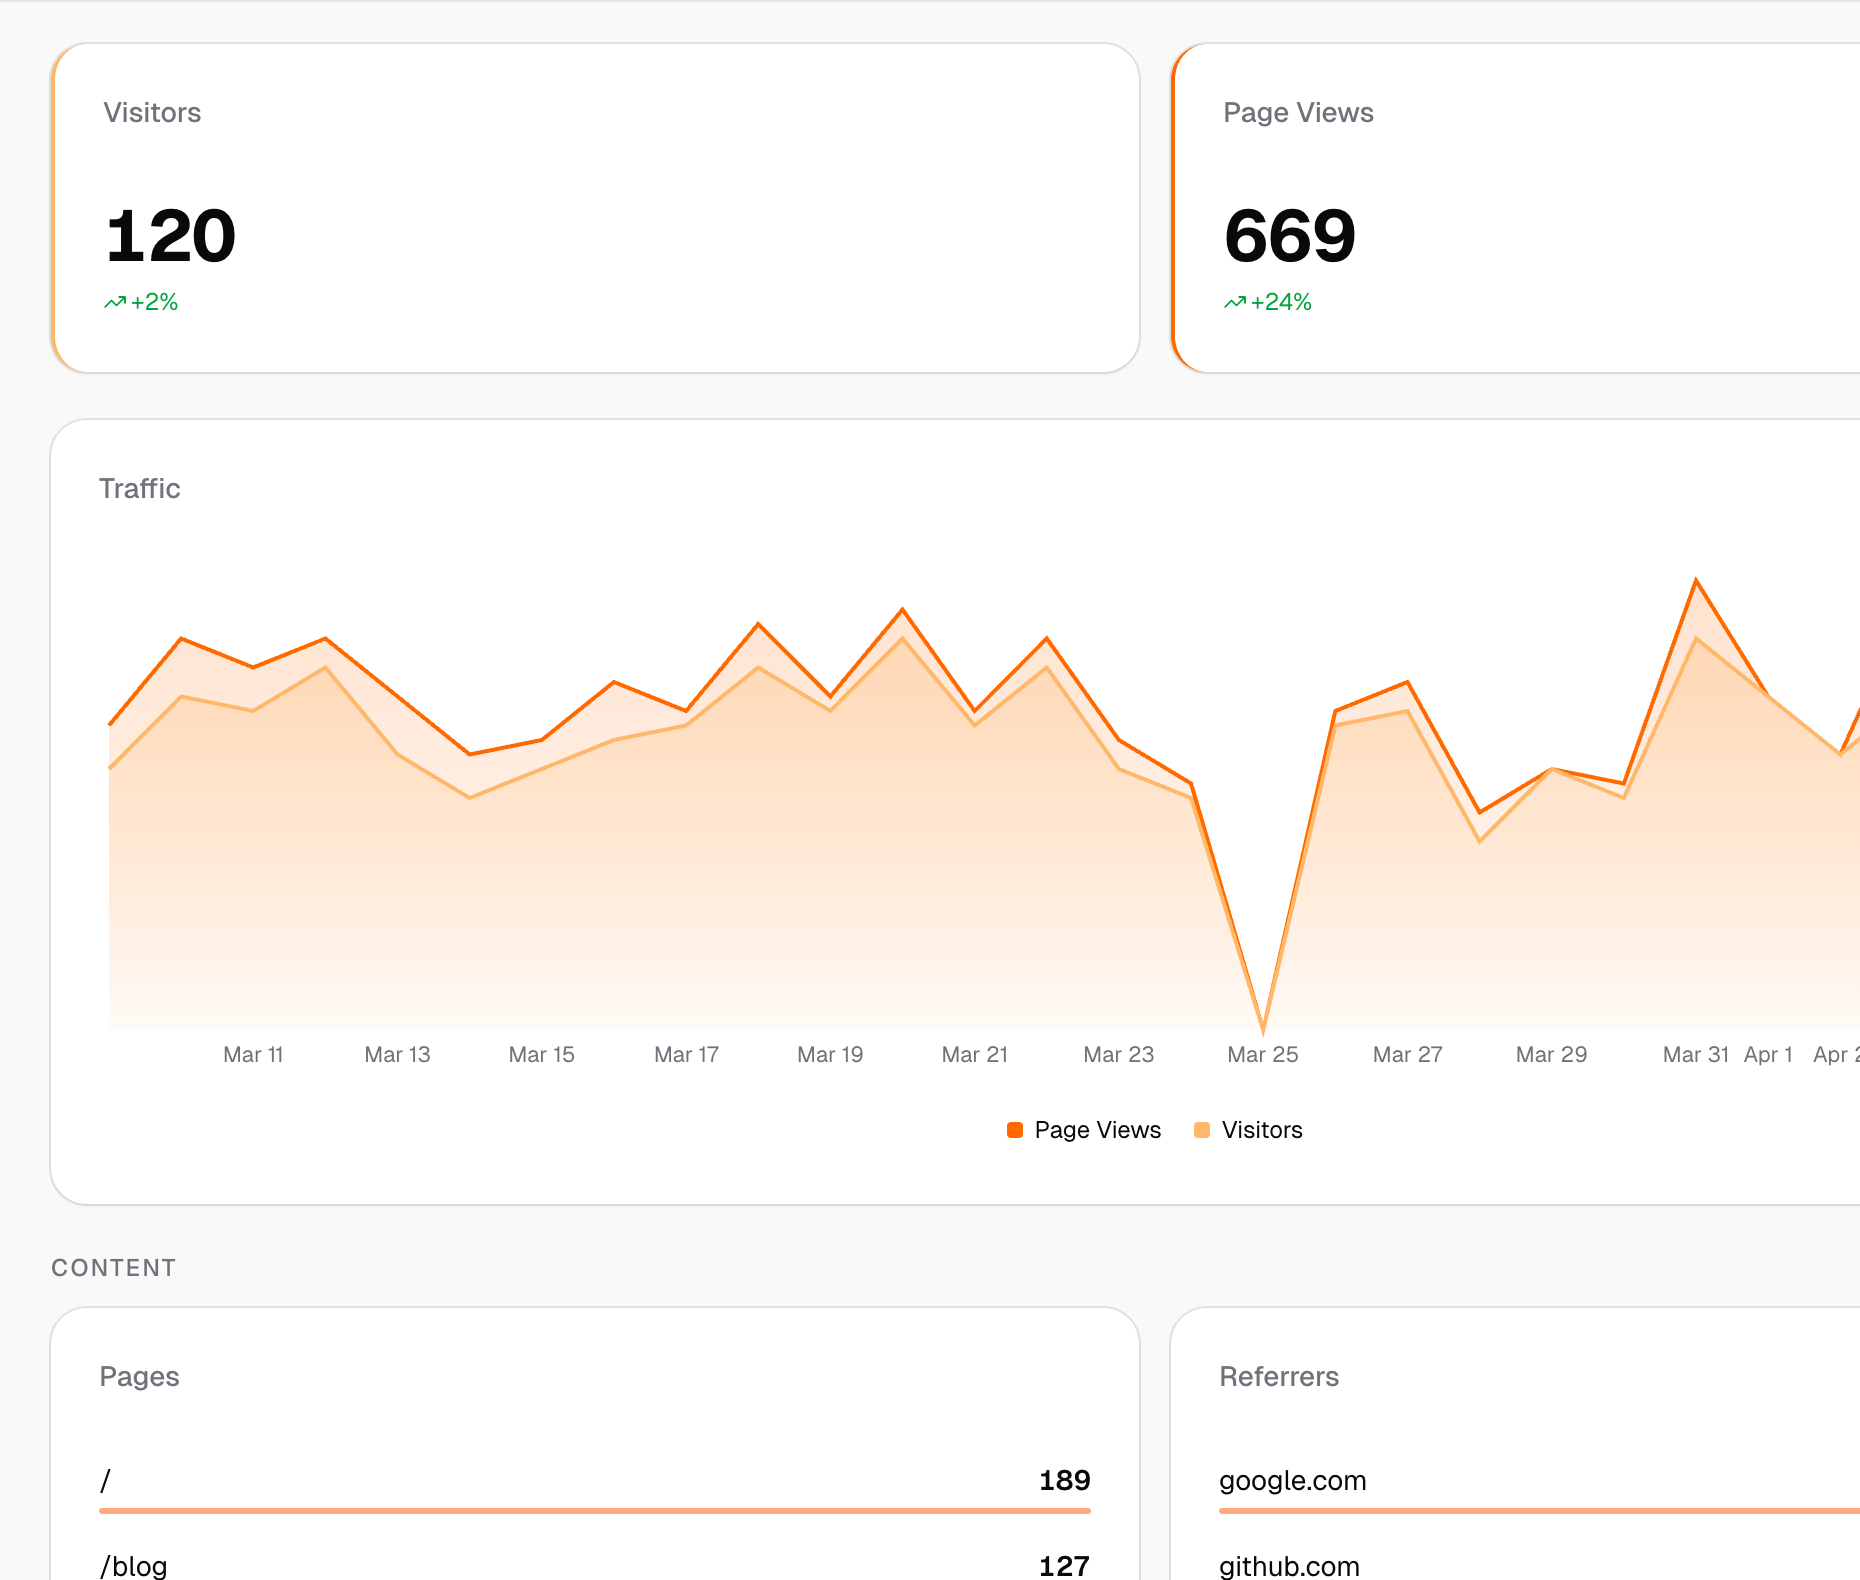The height and width of the screenshot is (1580, 1860).
Task: Click the Referrers panel heading
Action: coord(1279,1377)
